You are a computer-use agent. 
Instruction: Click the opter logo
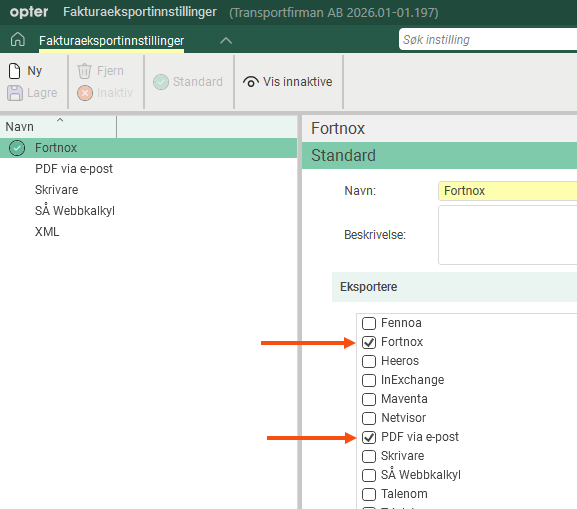pos(29,12)
